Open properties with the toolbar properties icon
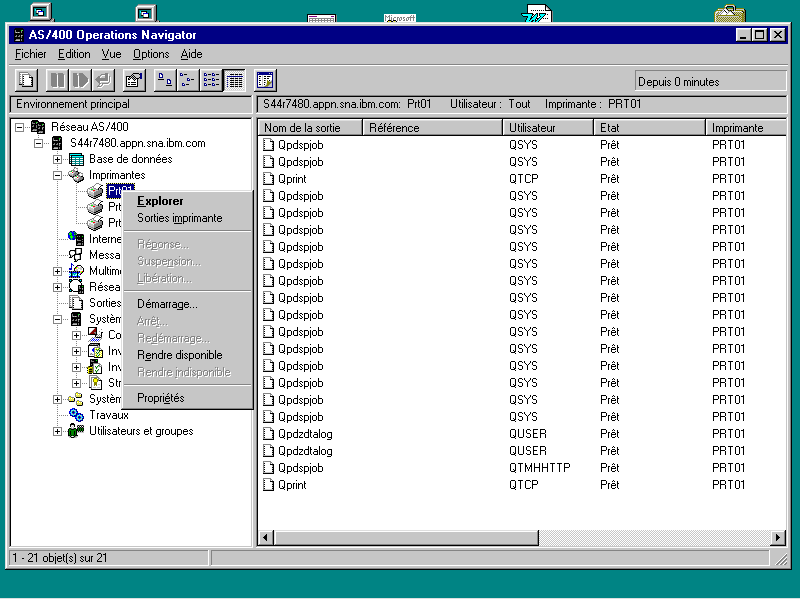Screen dimensions: 800x600 134,80
